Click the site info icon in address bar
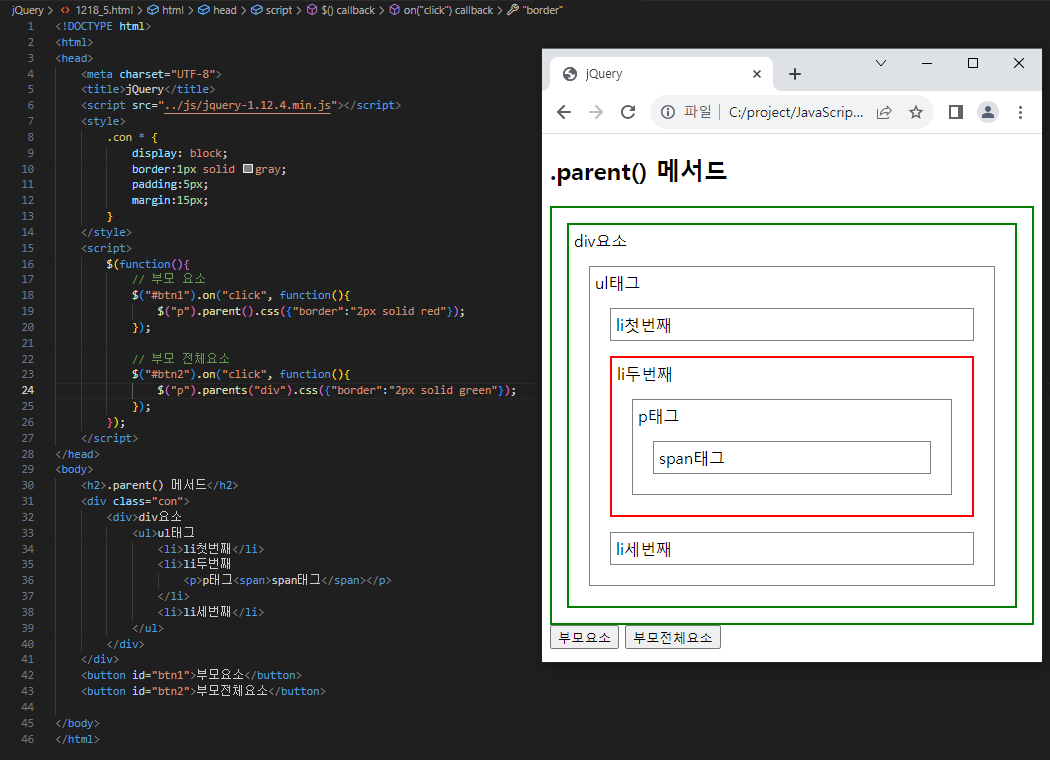 tap(668, 112)
